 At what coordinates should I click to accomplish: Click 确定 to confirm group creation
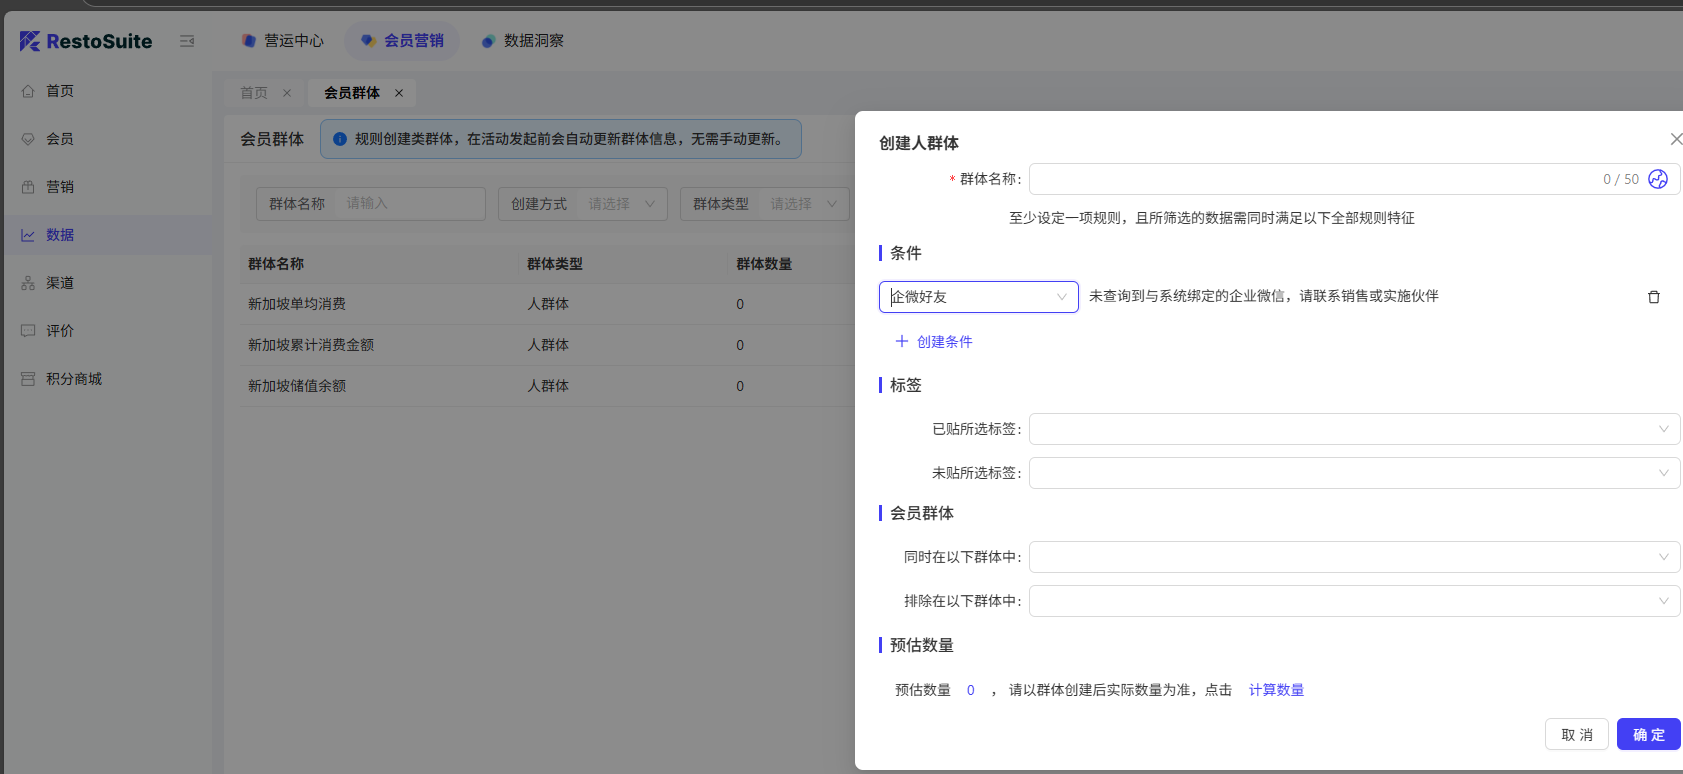click(x=1648, y=734)
